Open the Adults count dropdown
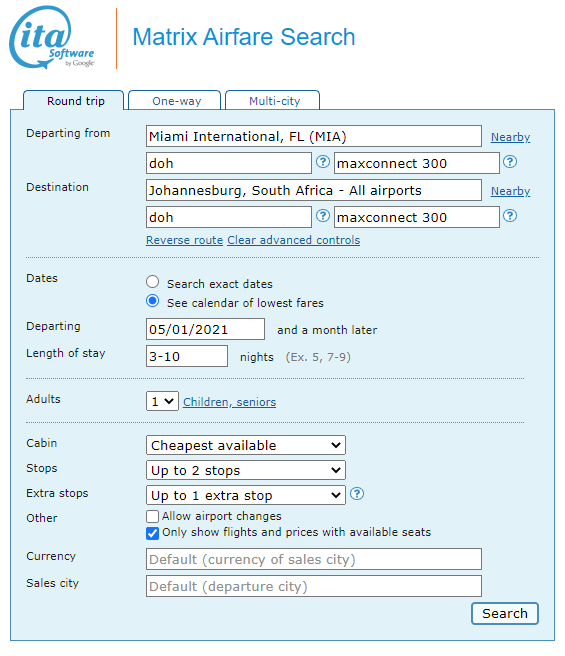 (162, 401)
